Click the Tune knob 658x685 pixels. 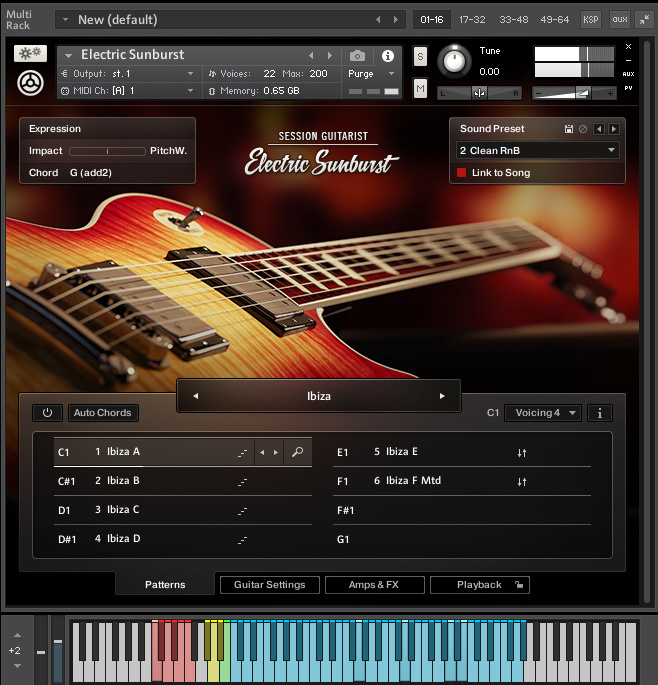(454, 61)
